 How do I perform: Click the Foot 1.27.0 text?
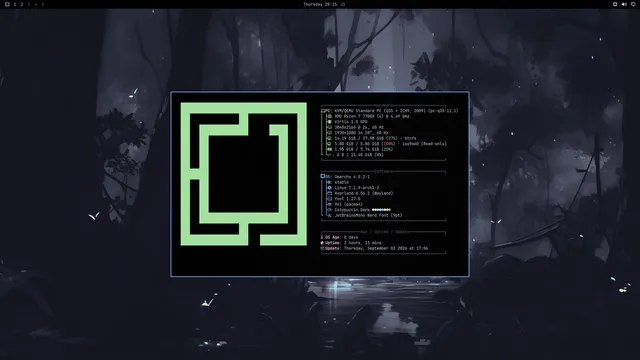click(x=347, y=199)
